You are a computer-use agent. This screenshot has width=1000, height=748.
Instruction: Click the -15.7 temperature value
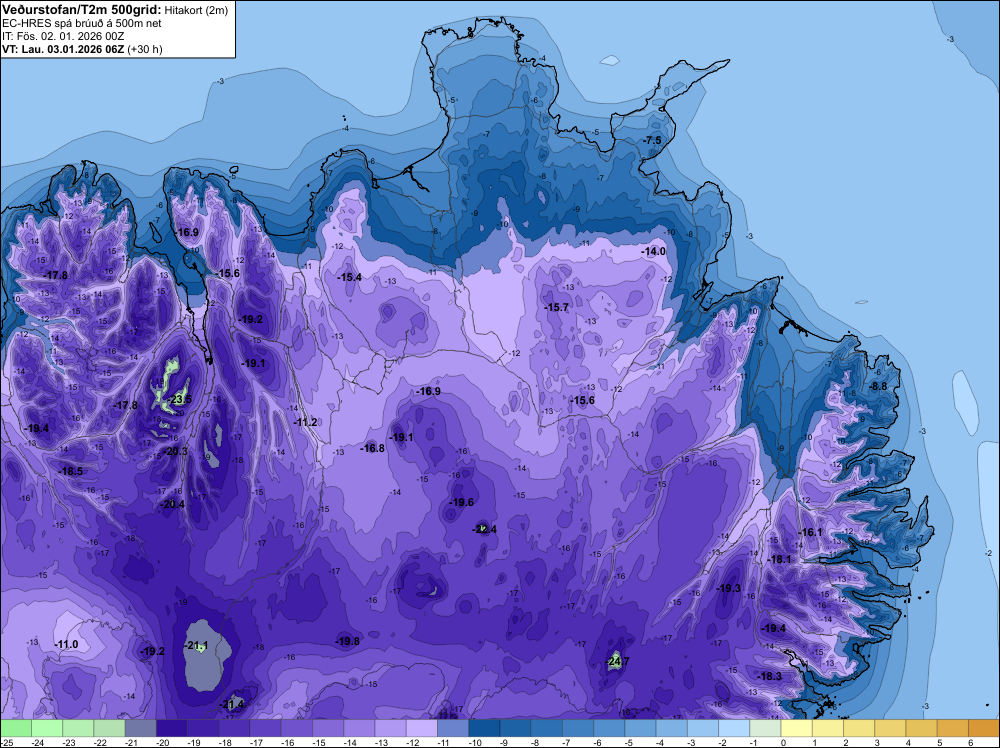click(556, 307)
